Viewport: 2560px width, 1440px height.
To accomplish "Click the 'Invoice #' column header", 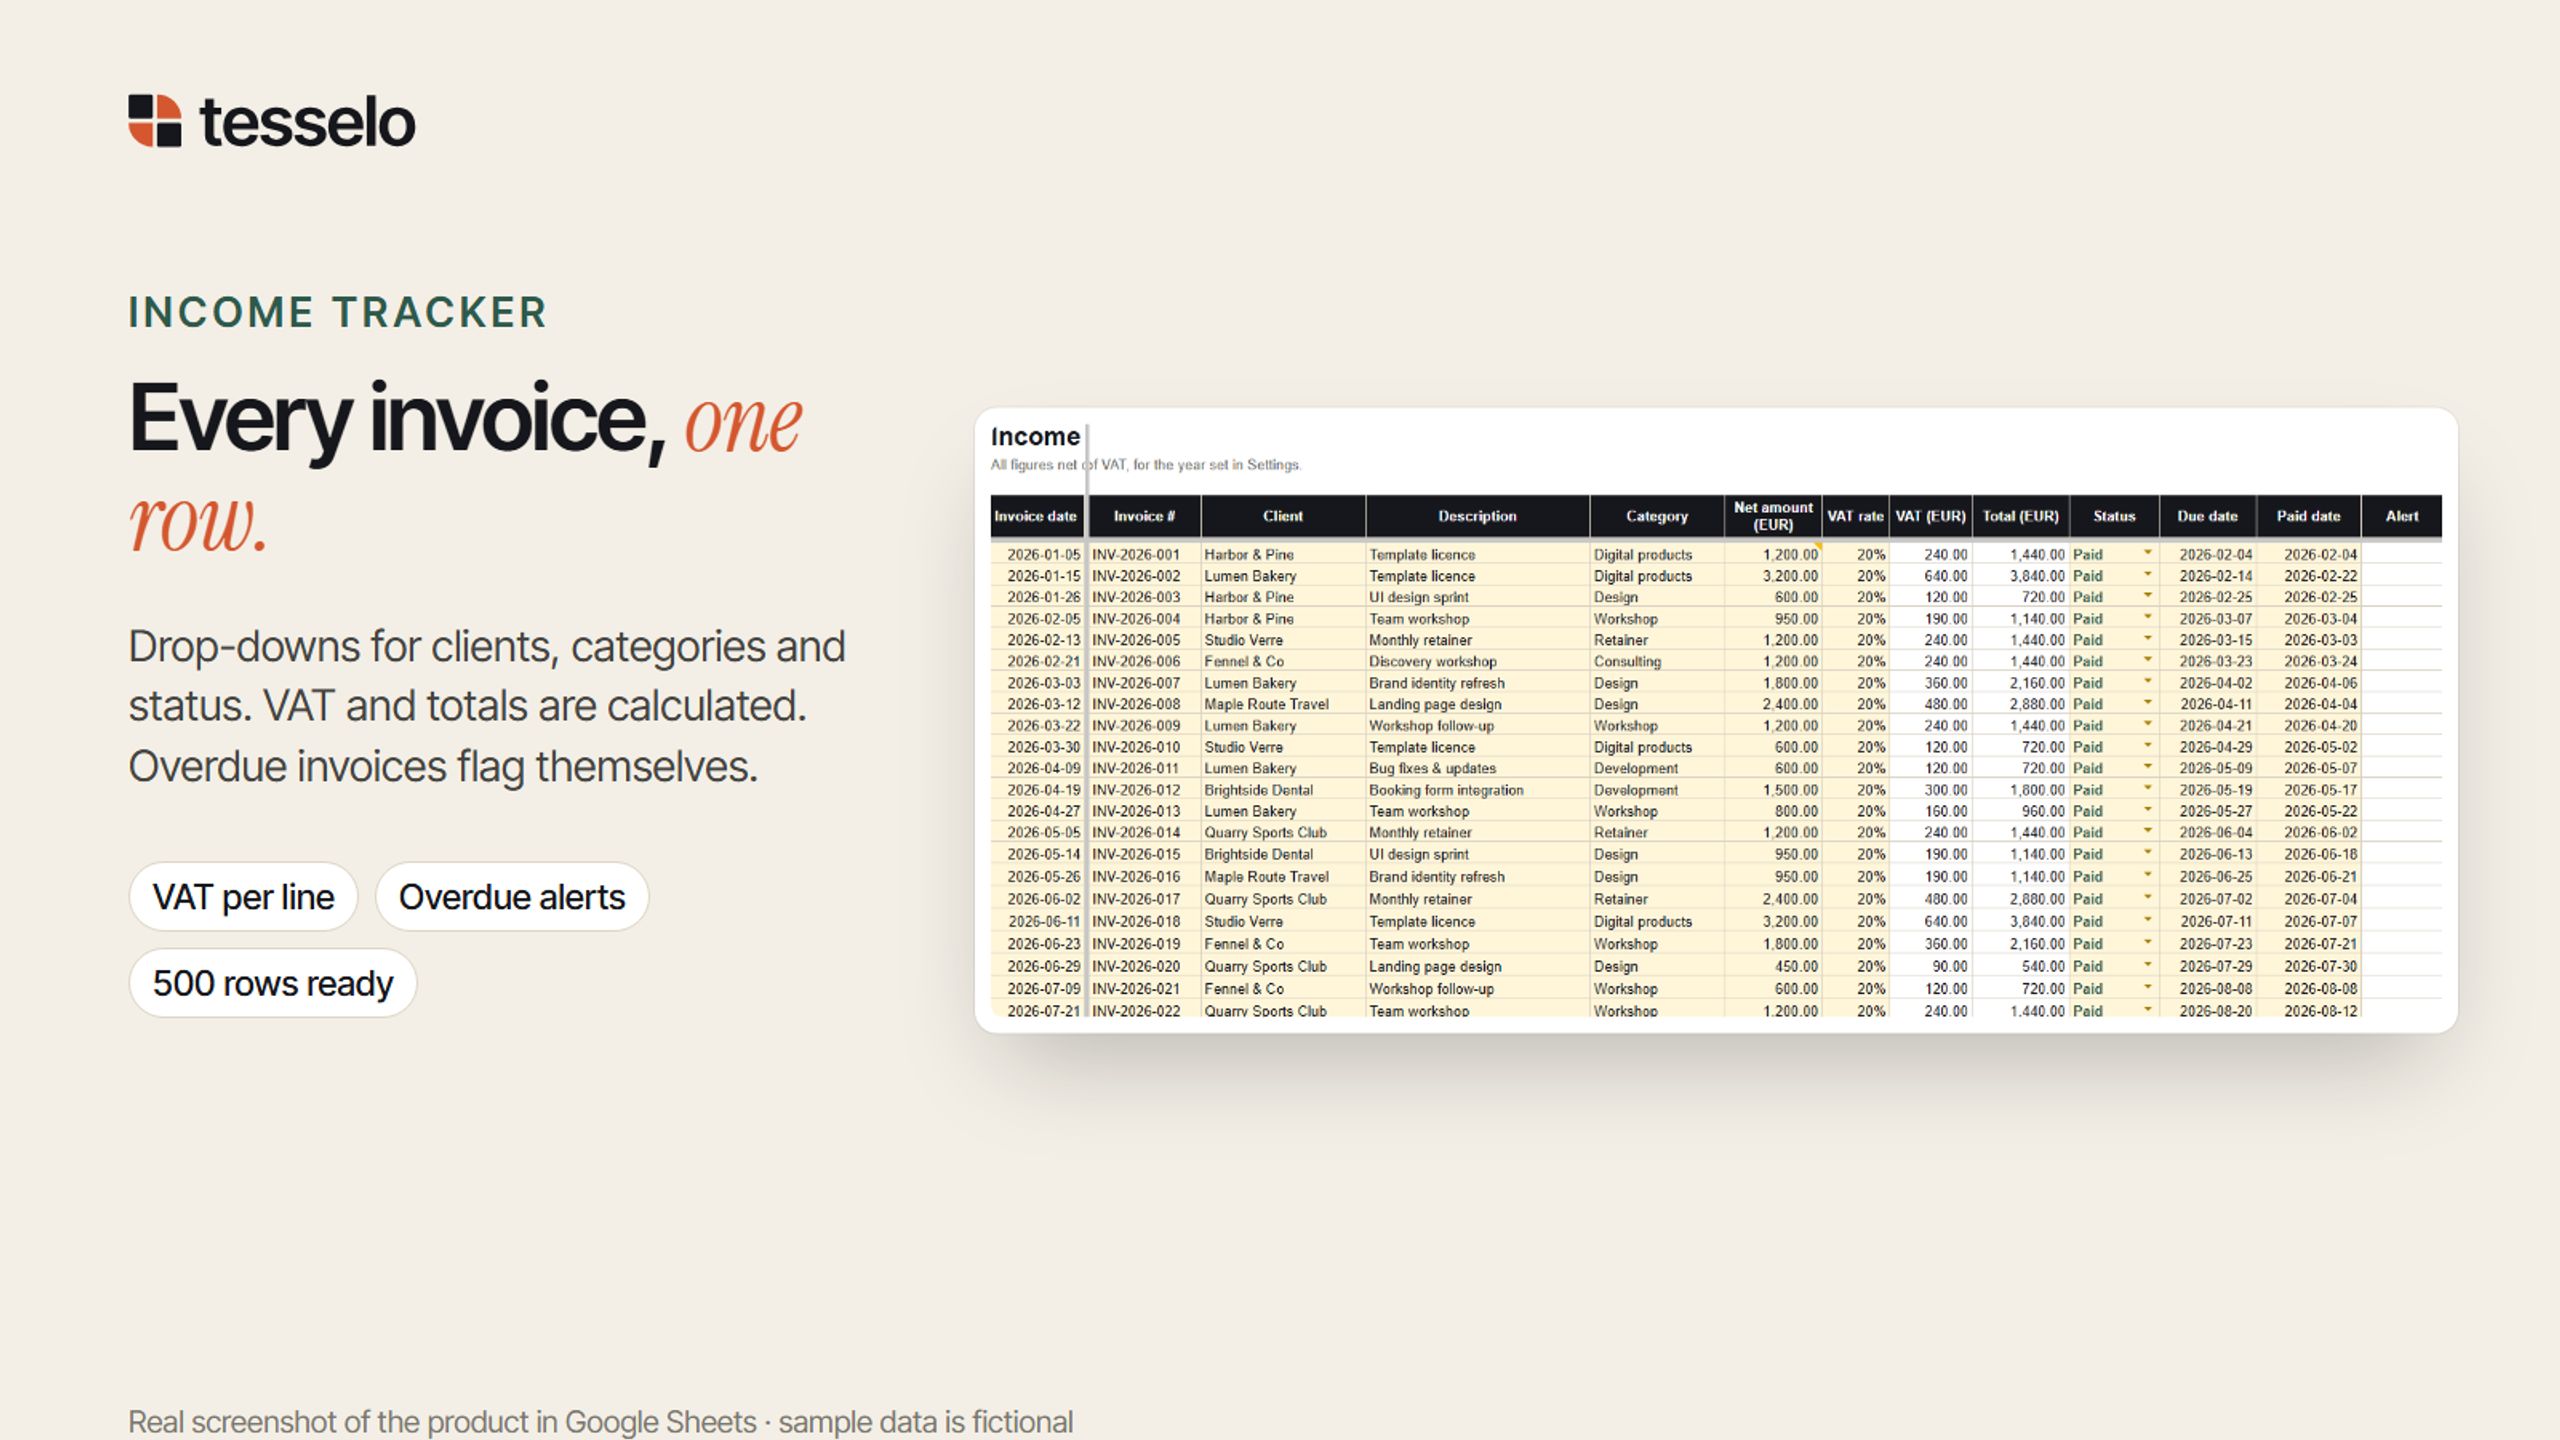I will point(1144,516).
